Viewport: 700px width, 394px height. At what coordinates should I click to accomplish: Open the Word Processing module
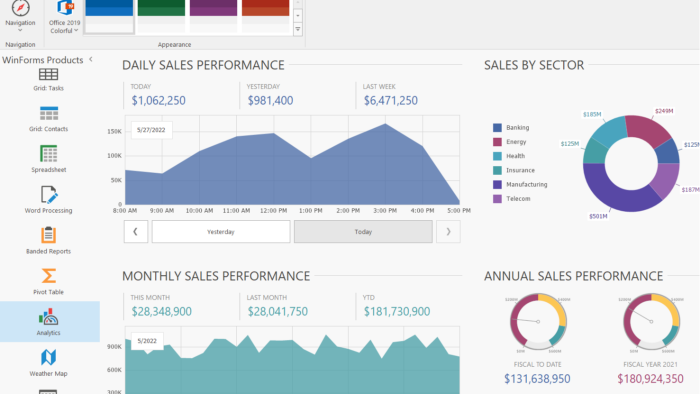coord(48,200)
